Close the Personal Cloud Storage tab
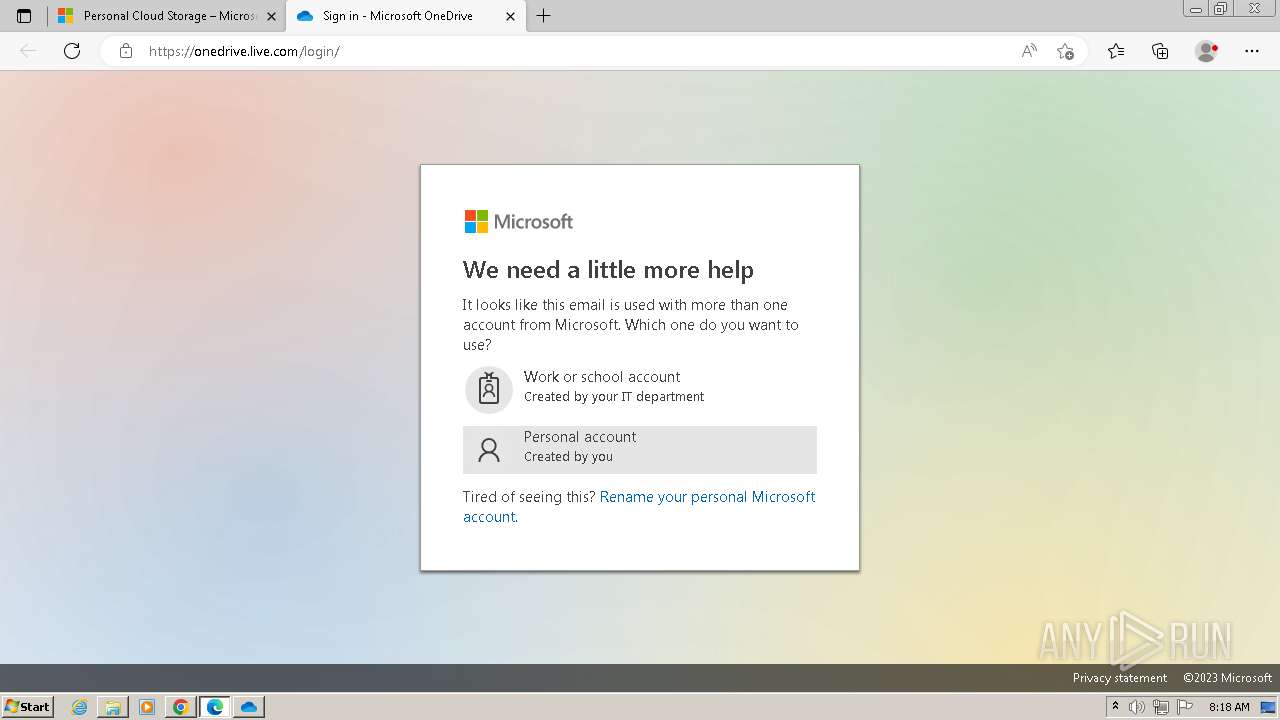Image resolution: width=1280 pixels, height=720 pixels. pyautogui.click(x=271, y=16)
